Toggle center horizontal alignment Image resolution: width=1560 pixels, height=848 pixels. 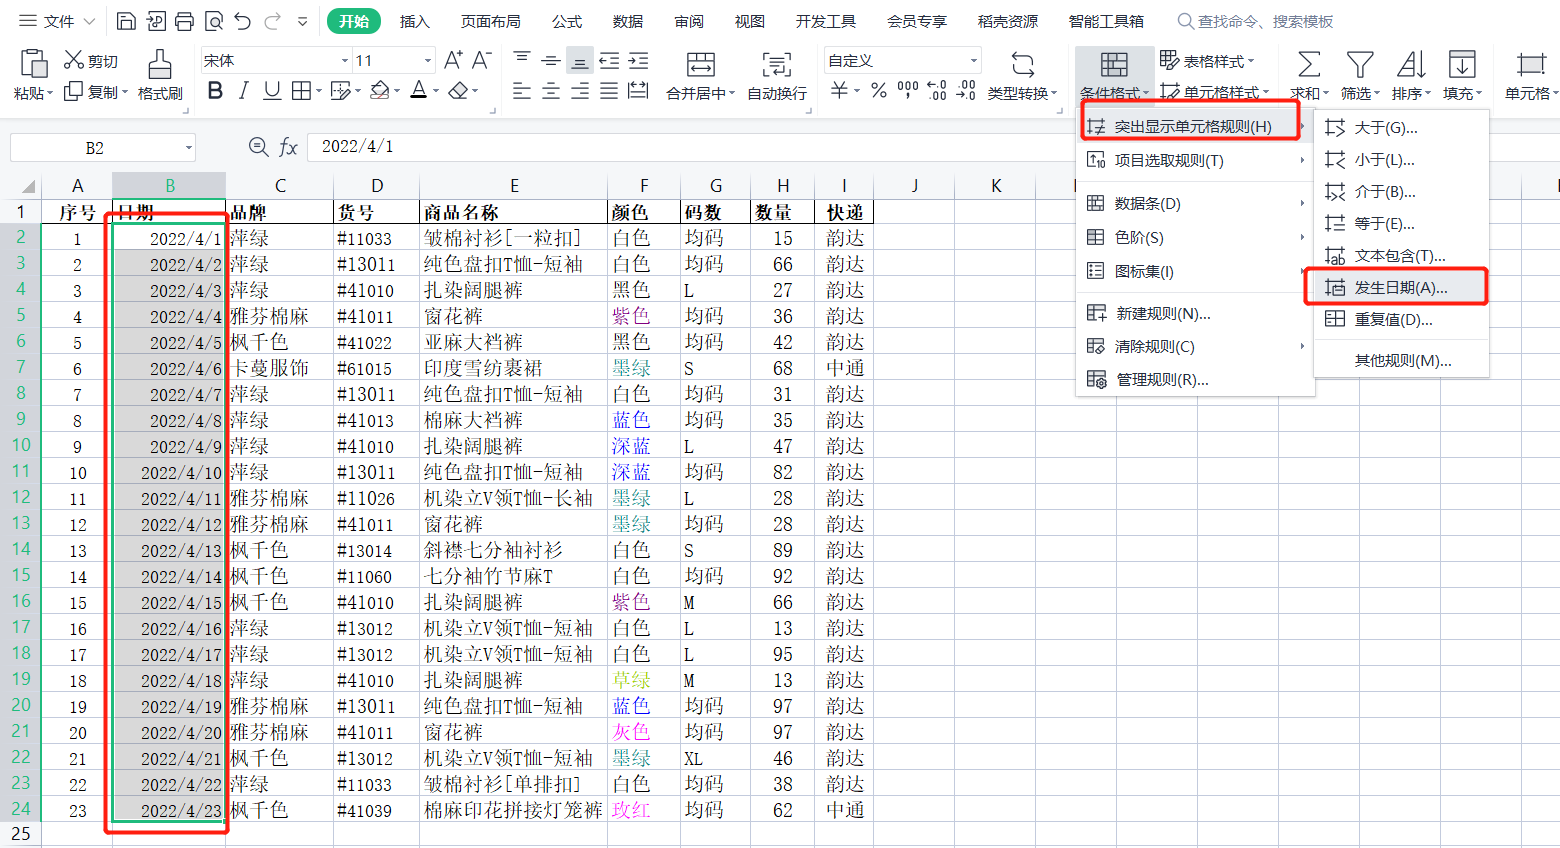click(551, 91)
